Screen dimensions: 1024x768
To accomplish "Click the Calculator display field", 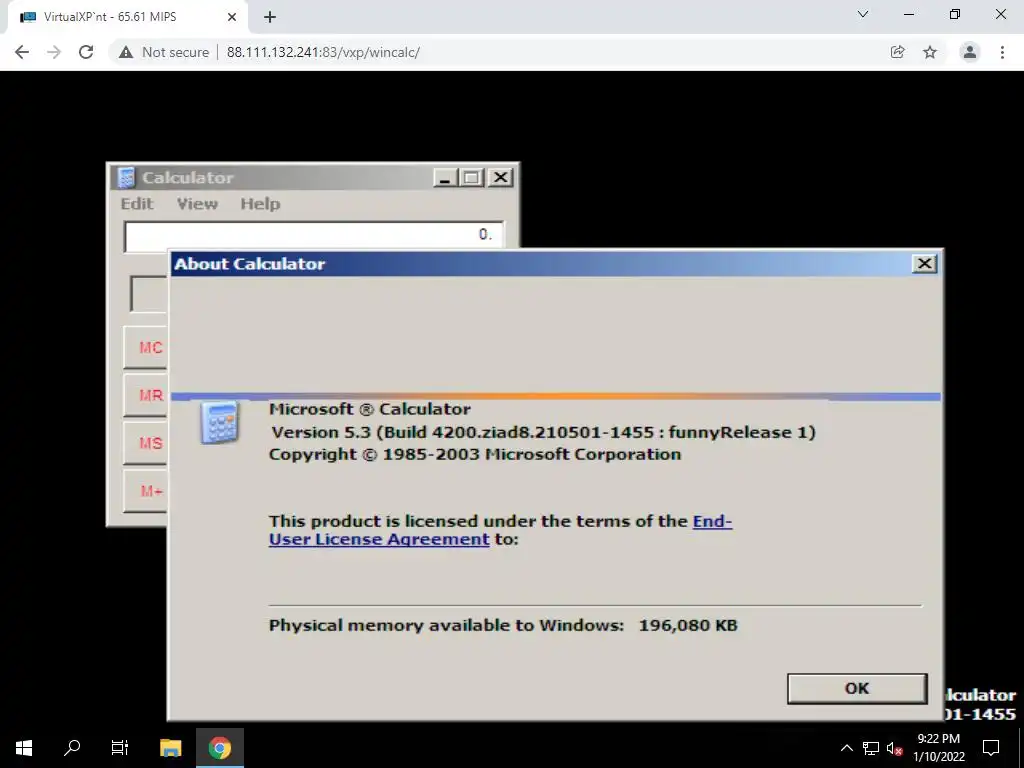I will [313, 235].
